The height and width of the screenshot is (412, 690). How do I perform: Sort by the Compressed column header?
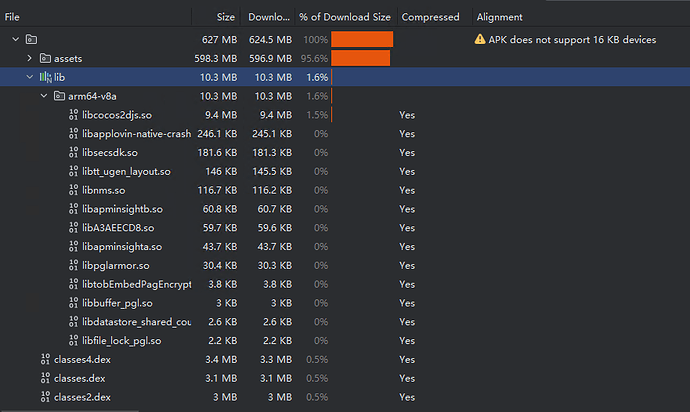click(x=430, y=17)
